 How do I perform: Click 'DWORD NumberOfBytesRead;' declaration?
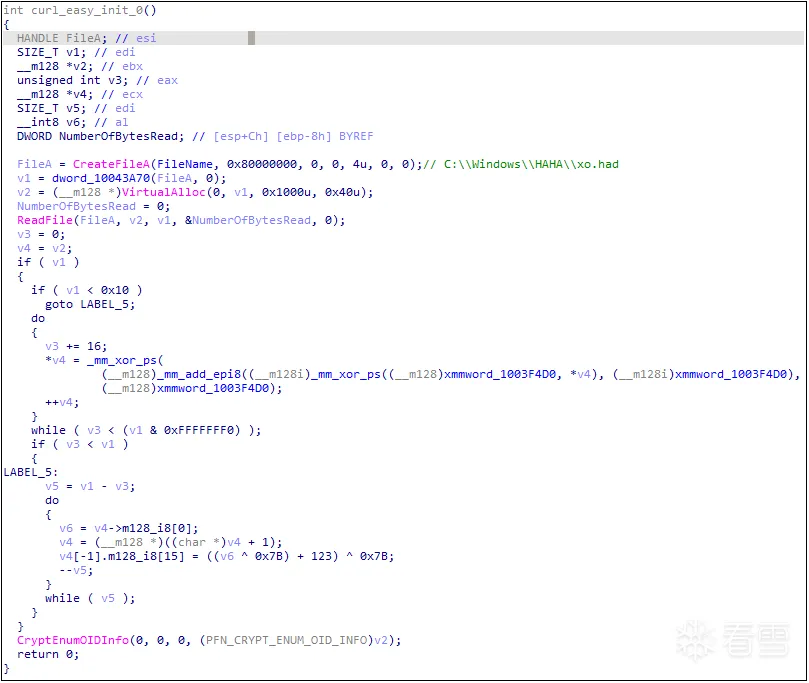(100, 136)
